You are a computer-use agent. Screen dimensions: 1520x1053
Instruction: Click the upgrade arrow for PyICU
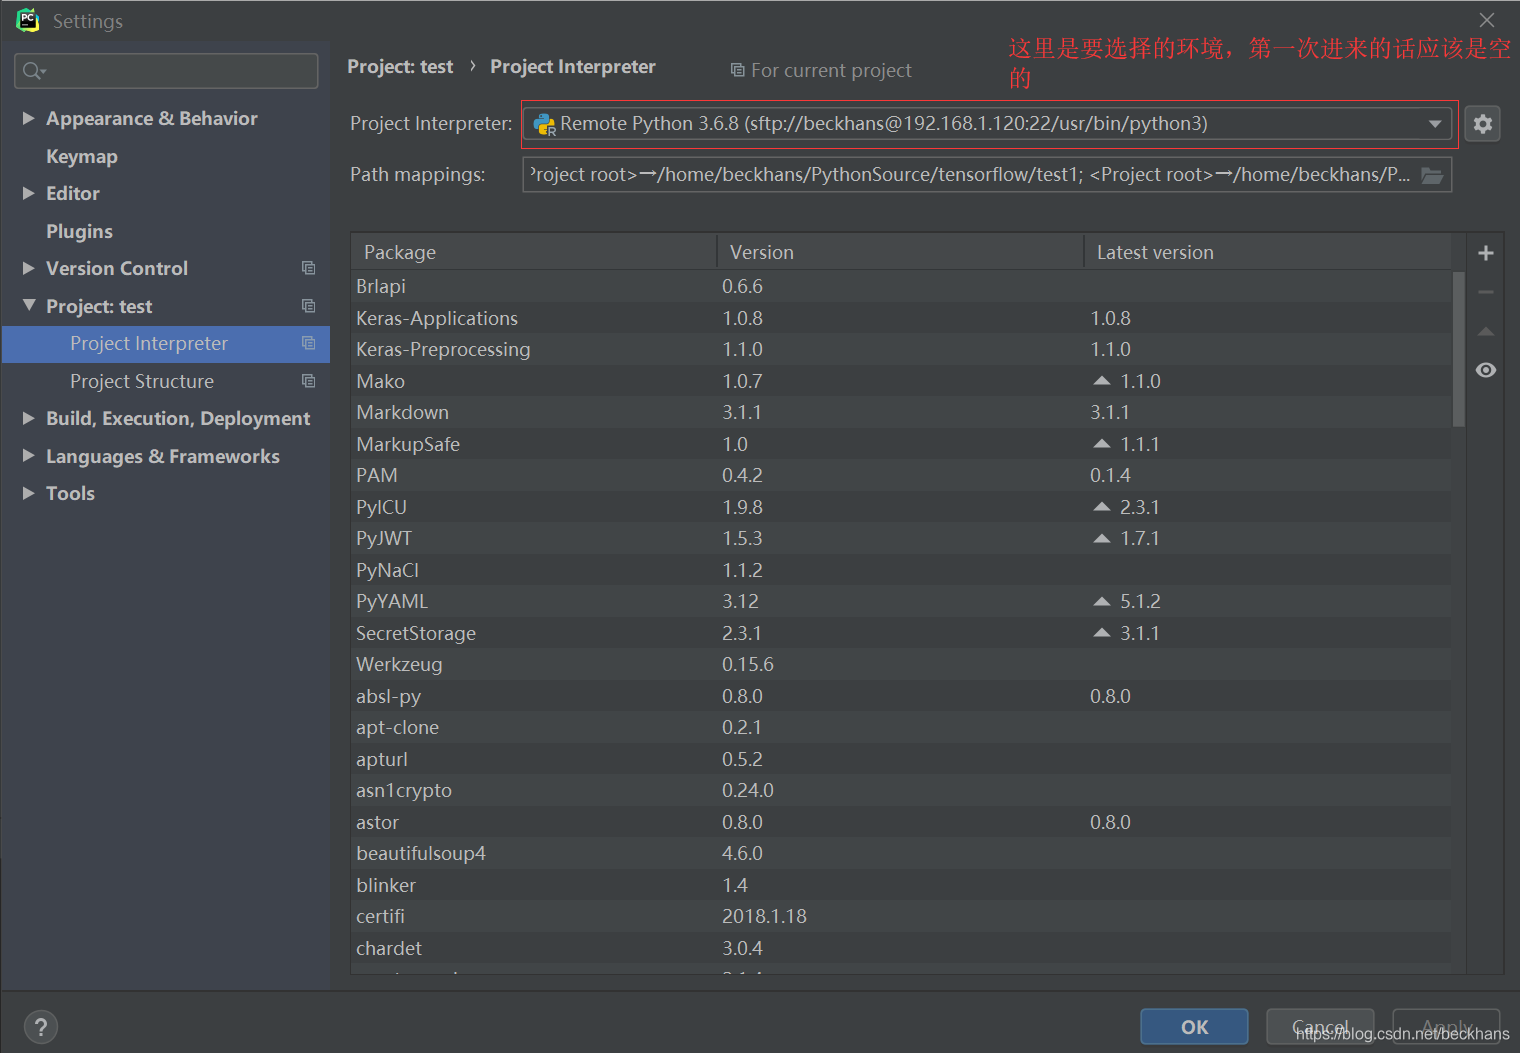(x=1102, y=507)
